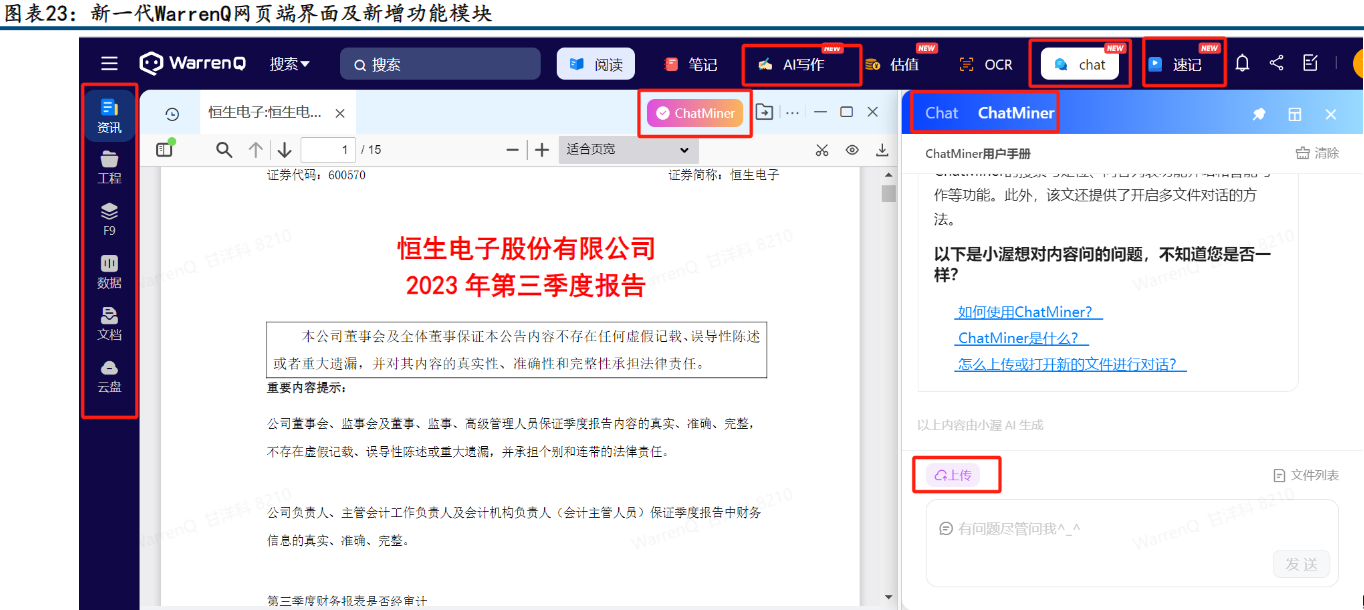Open the three-dots more options menu
Image resolution: width=1364 pixels, height=610 pixels.
[793, 113]
